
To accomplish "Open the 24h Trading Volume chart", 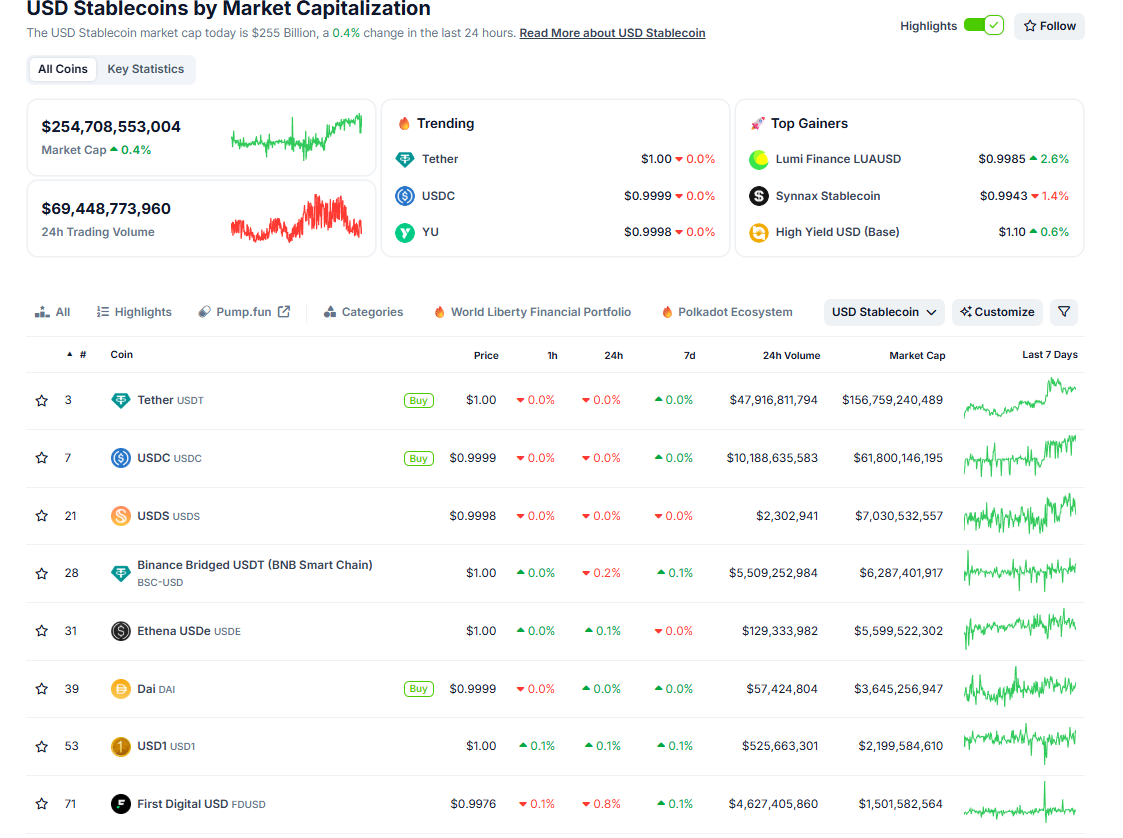I will [296, 218].
